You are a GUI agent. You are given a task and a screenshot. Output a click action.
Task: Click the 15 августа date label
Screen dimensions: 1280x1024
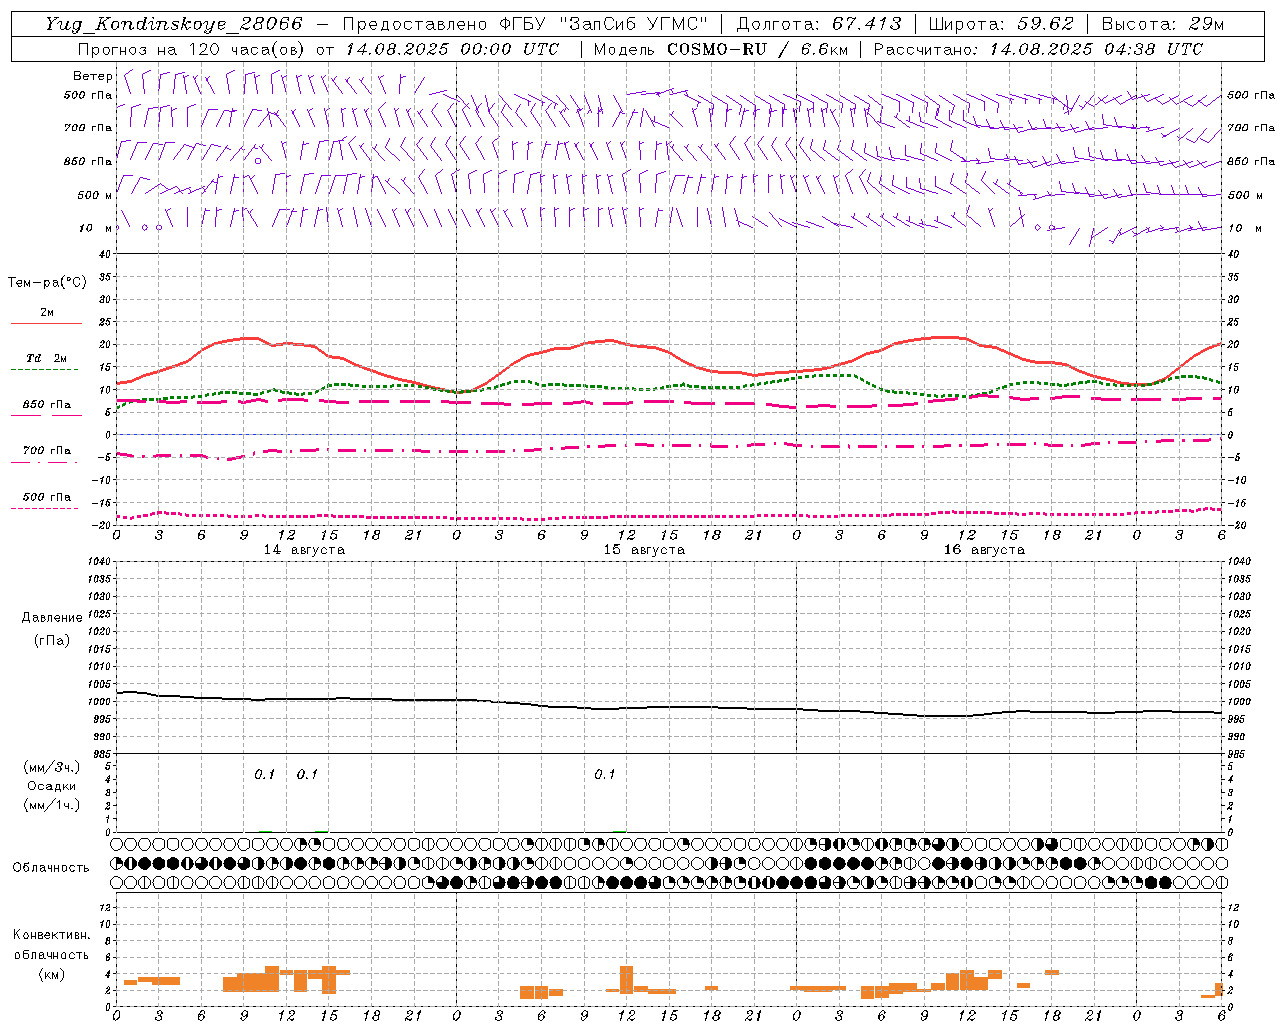pos(644,550)
